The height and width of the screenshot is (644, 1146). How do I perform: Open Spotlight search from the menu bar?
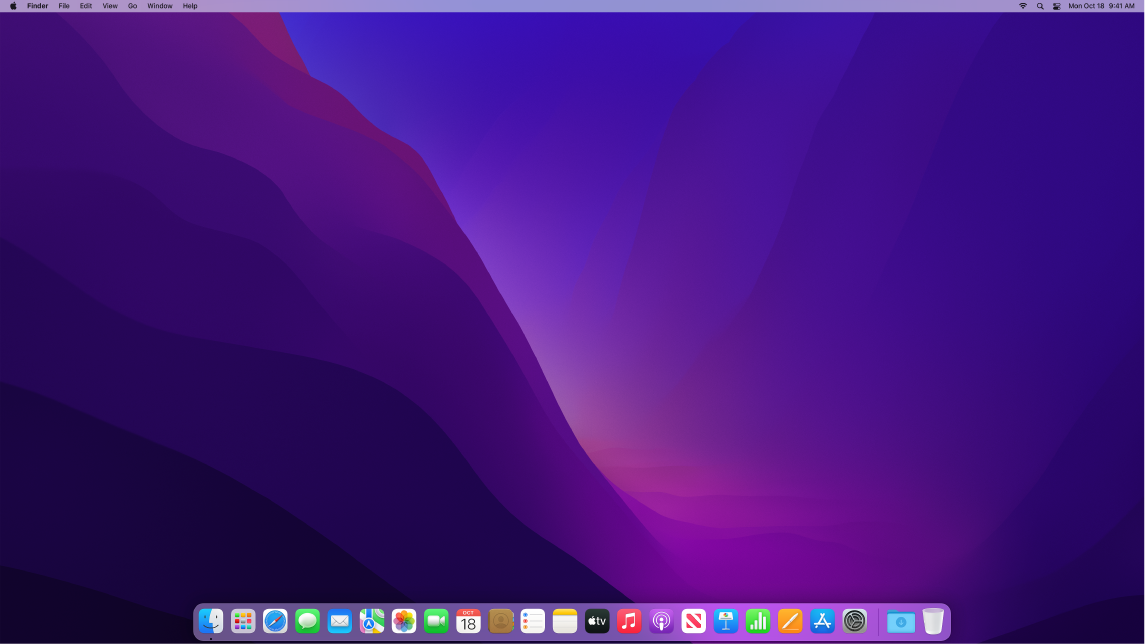1038,5
